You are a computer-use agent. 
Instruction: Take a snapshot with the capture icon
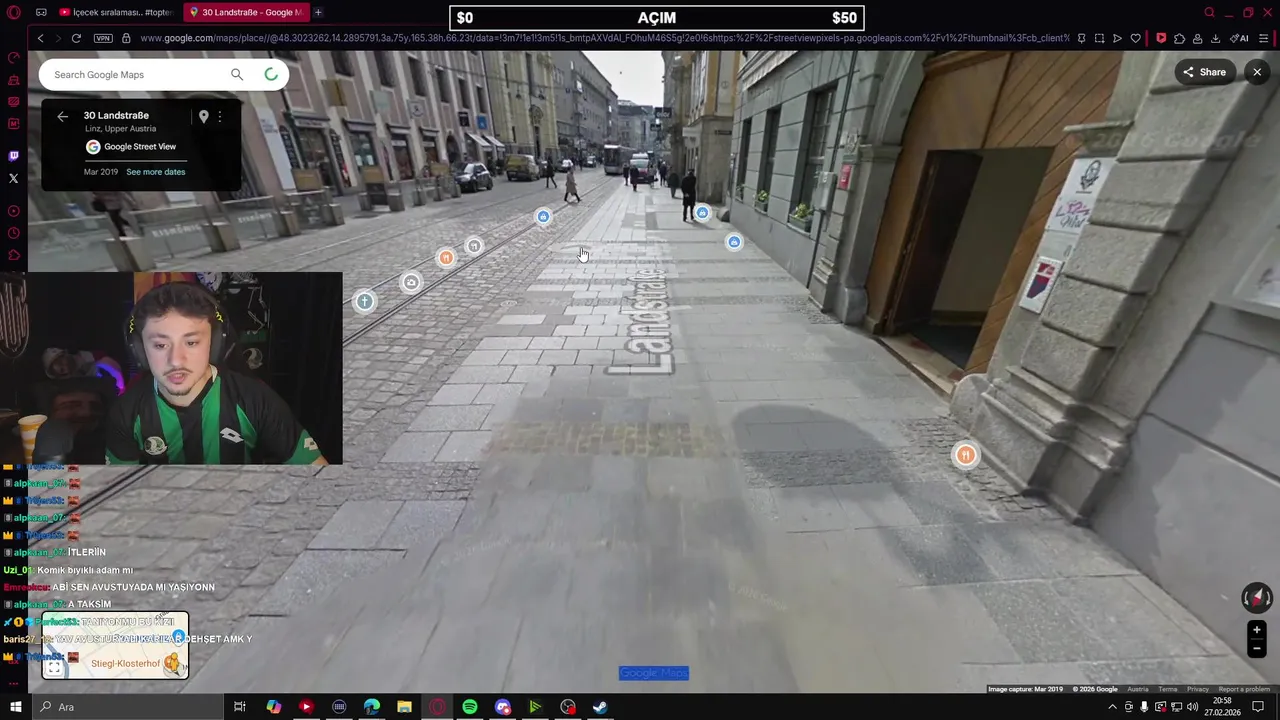(1099, 38)
